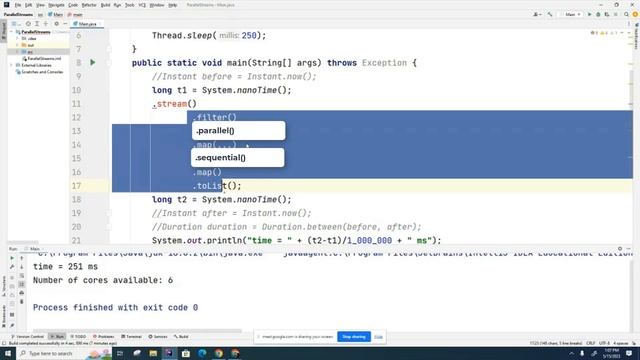640x360 pixels.
Task: Open the Navigate menu
Action: pyautogui.click(x=56, y=5)
